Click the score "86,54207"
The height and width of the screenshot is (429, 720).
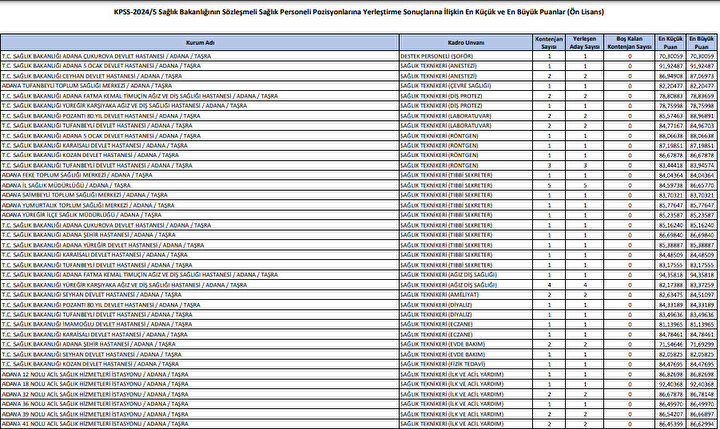point(670,414)
